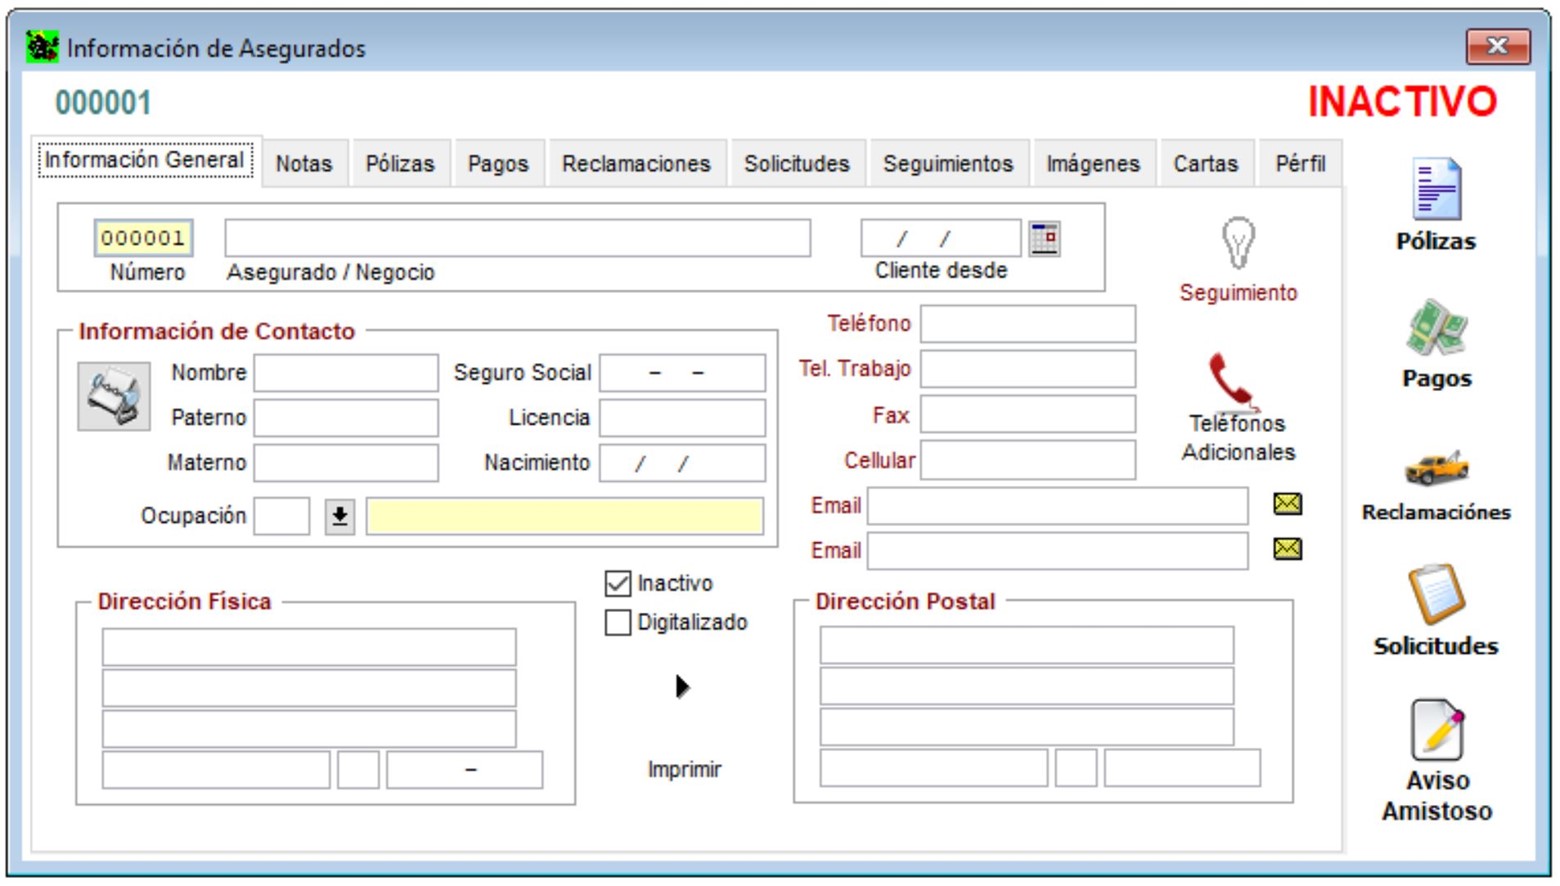Image resolution: width=1560 pixels, height=886 pixels.
Task: Switch to the Cartas tab
Action: (1206, 164)
